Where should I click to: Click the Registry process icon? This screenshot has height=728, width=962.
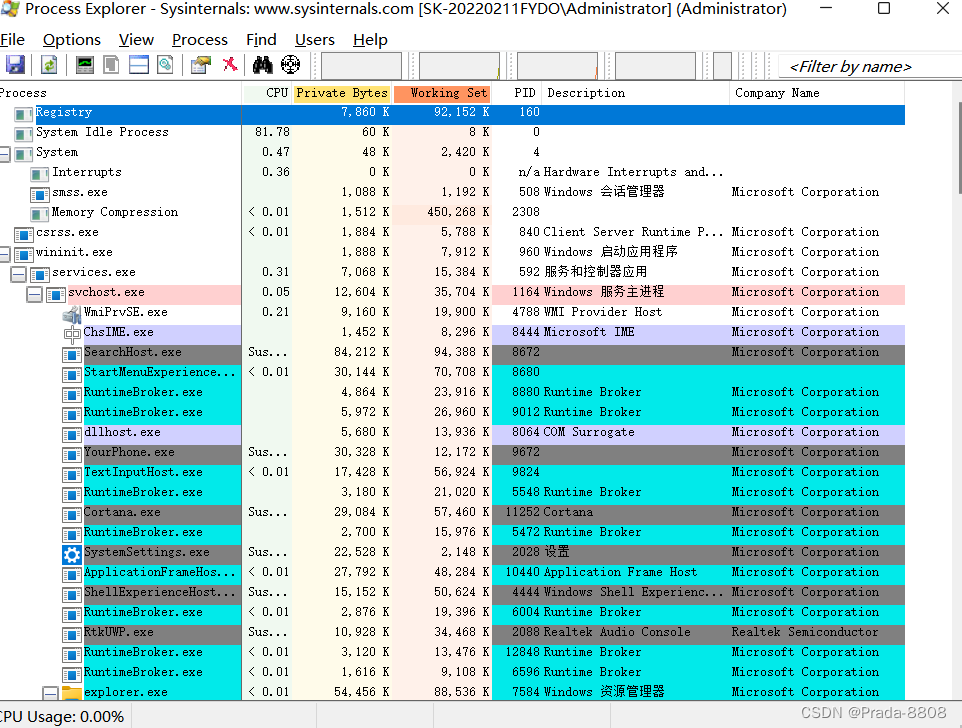click(23, 115)
